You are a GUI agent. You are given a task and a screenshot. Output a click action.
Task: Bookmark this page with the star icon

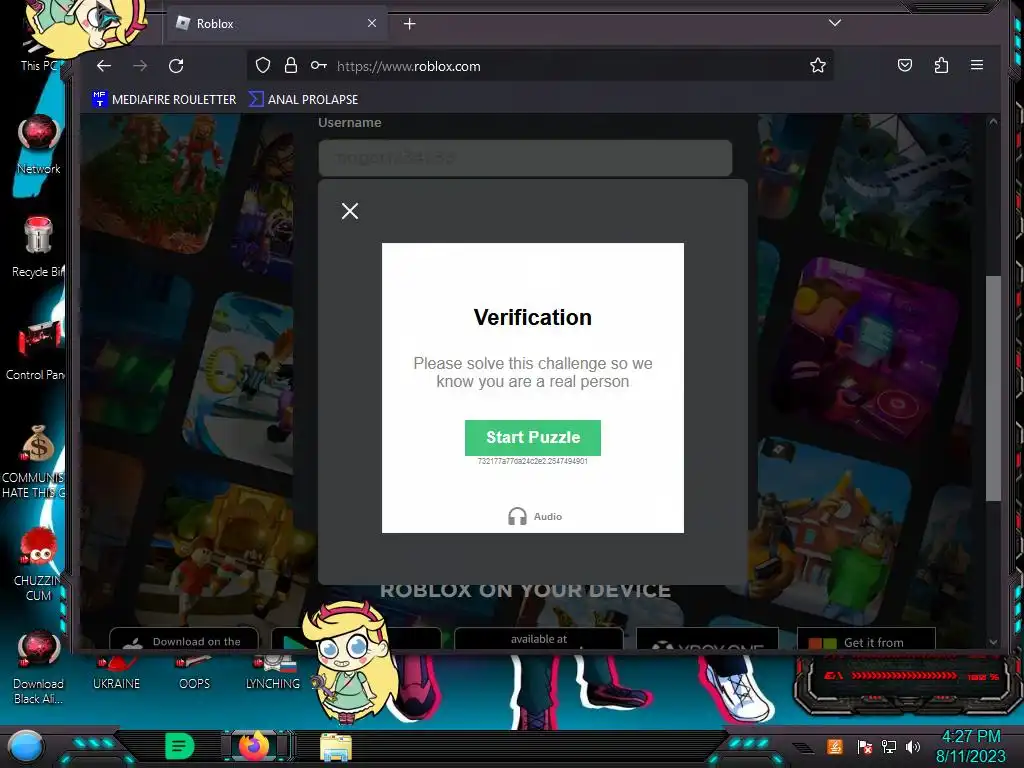tap(818, 65)
